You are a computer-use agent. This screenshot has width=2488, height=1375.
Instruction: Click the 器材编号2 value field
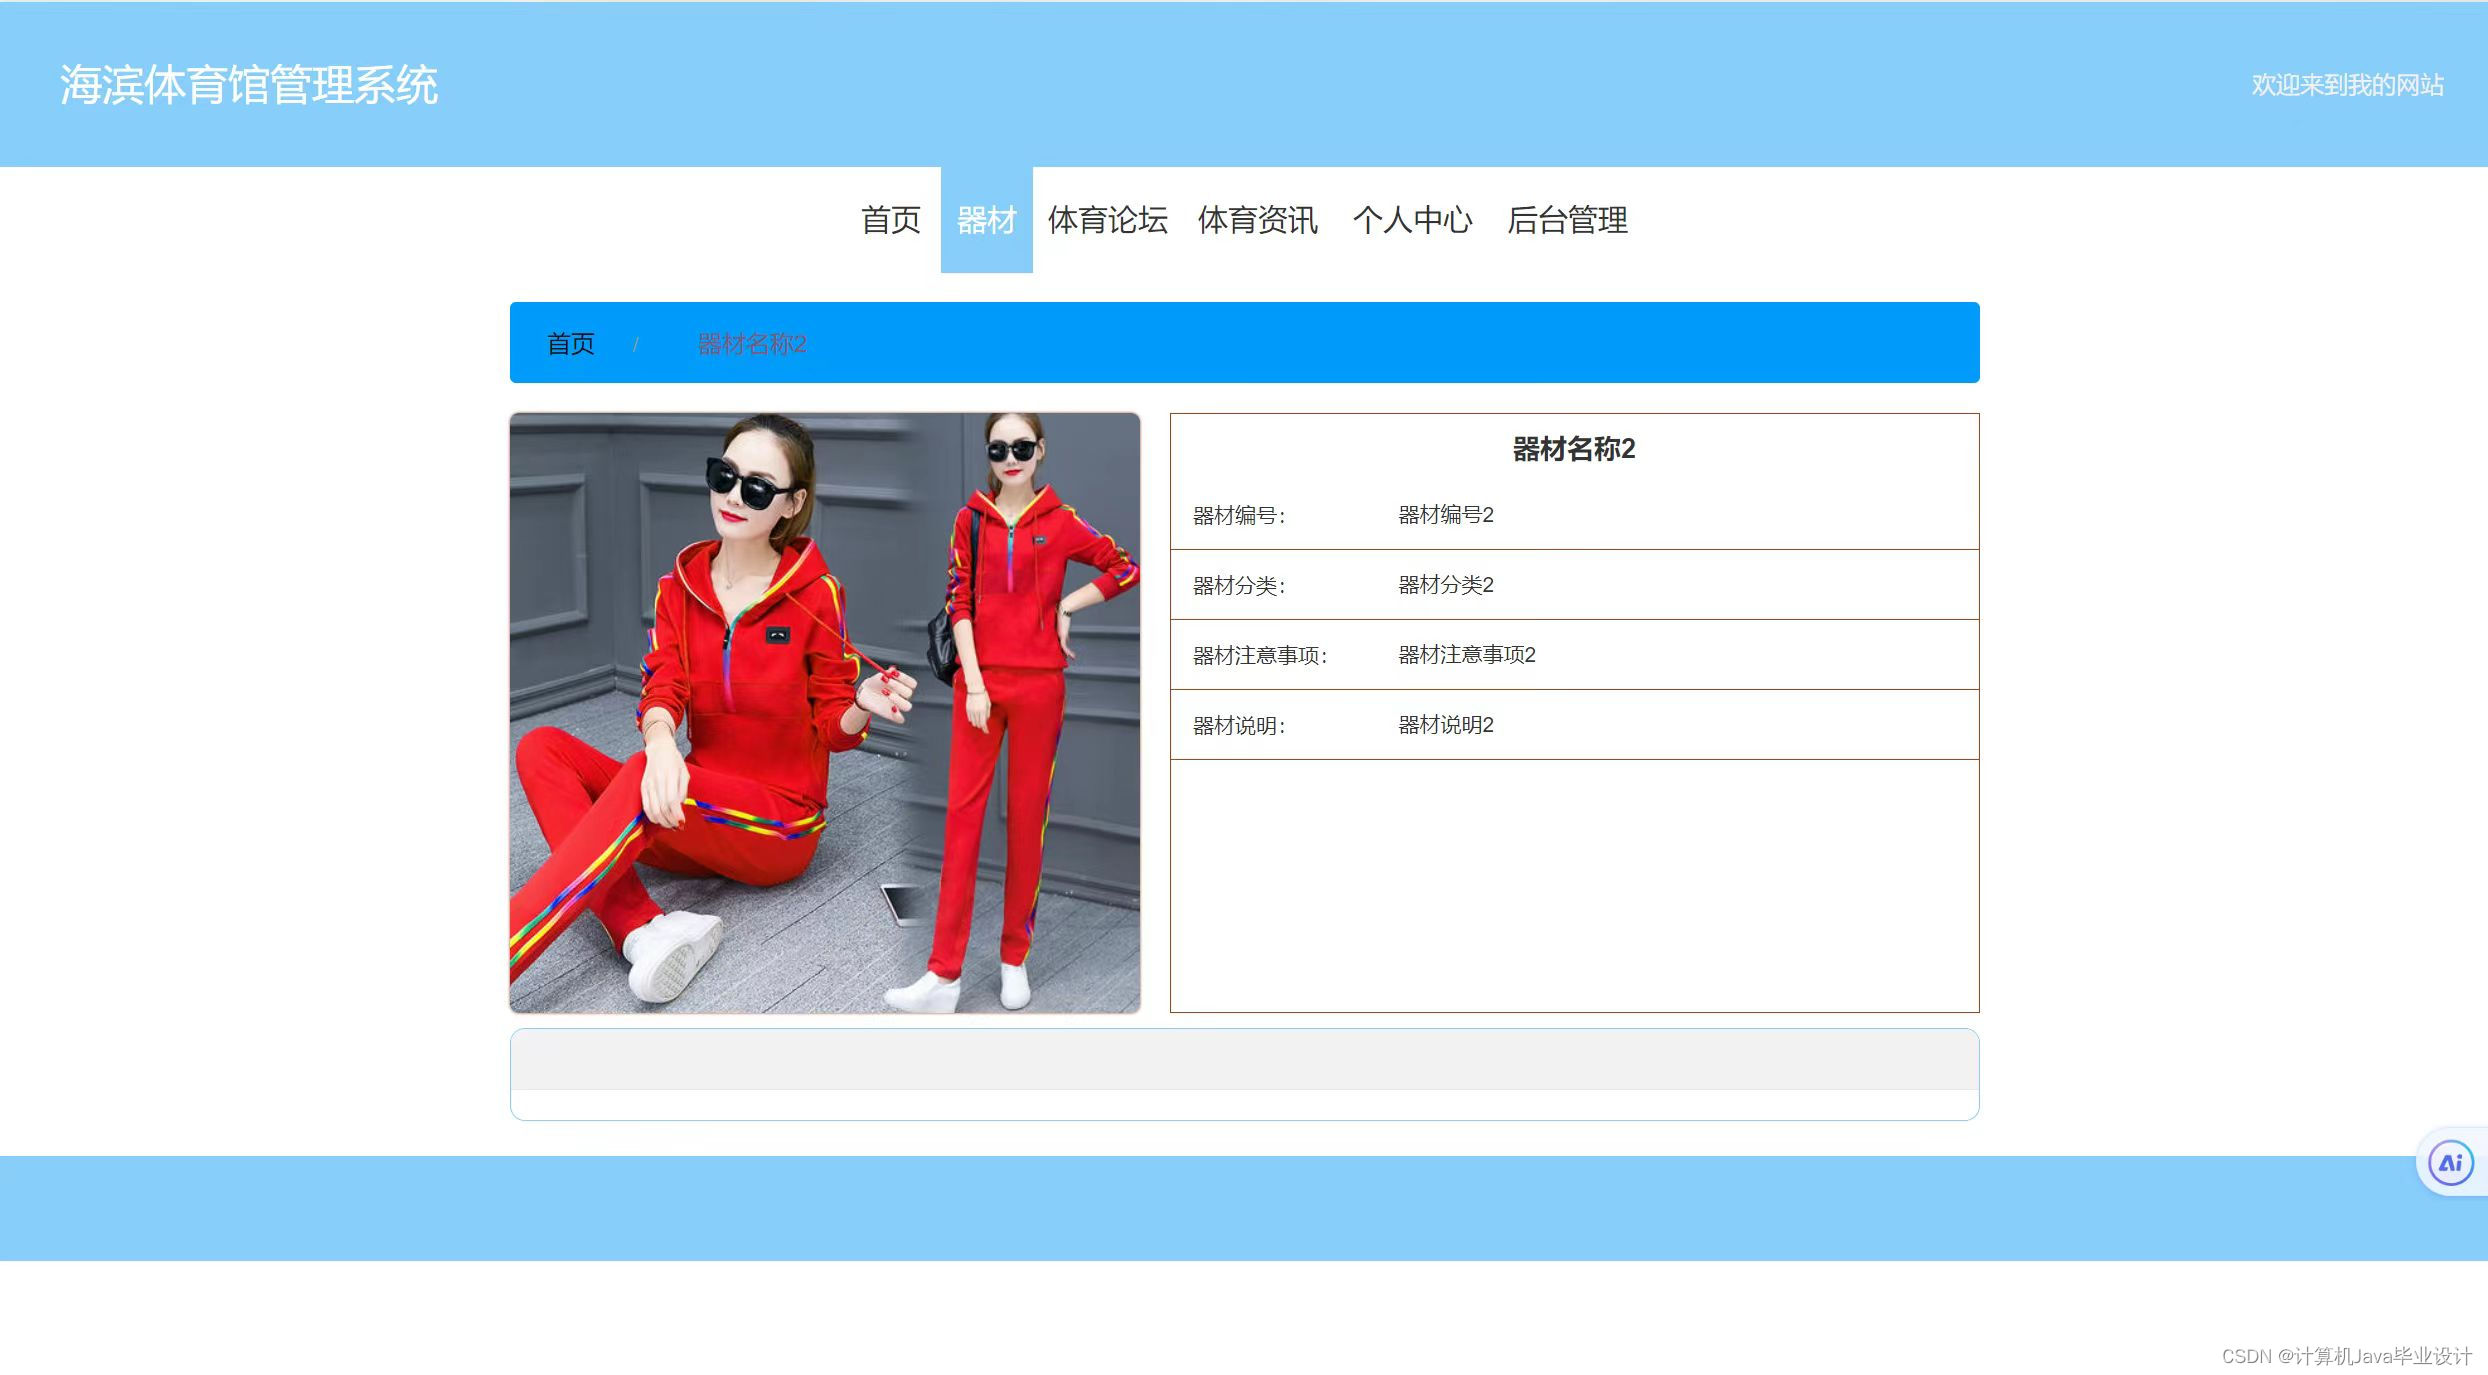[1445, 515]
